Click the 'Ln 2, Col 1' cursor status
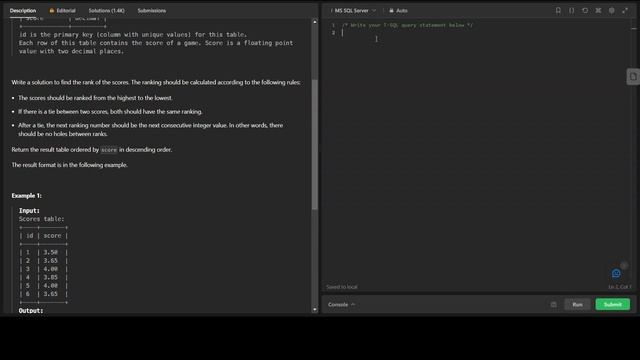The width and height of the screenshot is (640, 360). tap(620, 287)
